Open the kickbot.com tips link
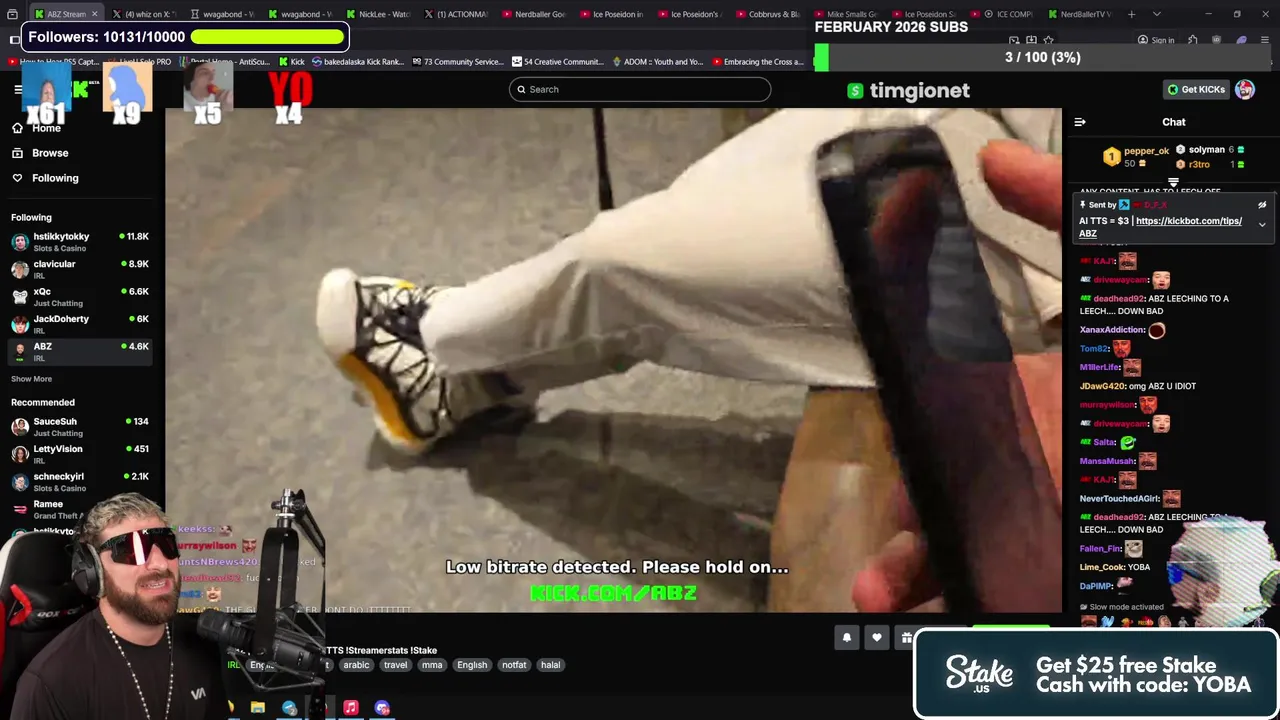This screenshot has width=1280, height=720. [1161, 227]
